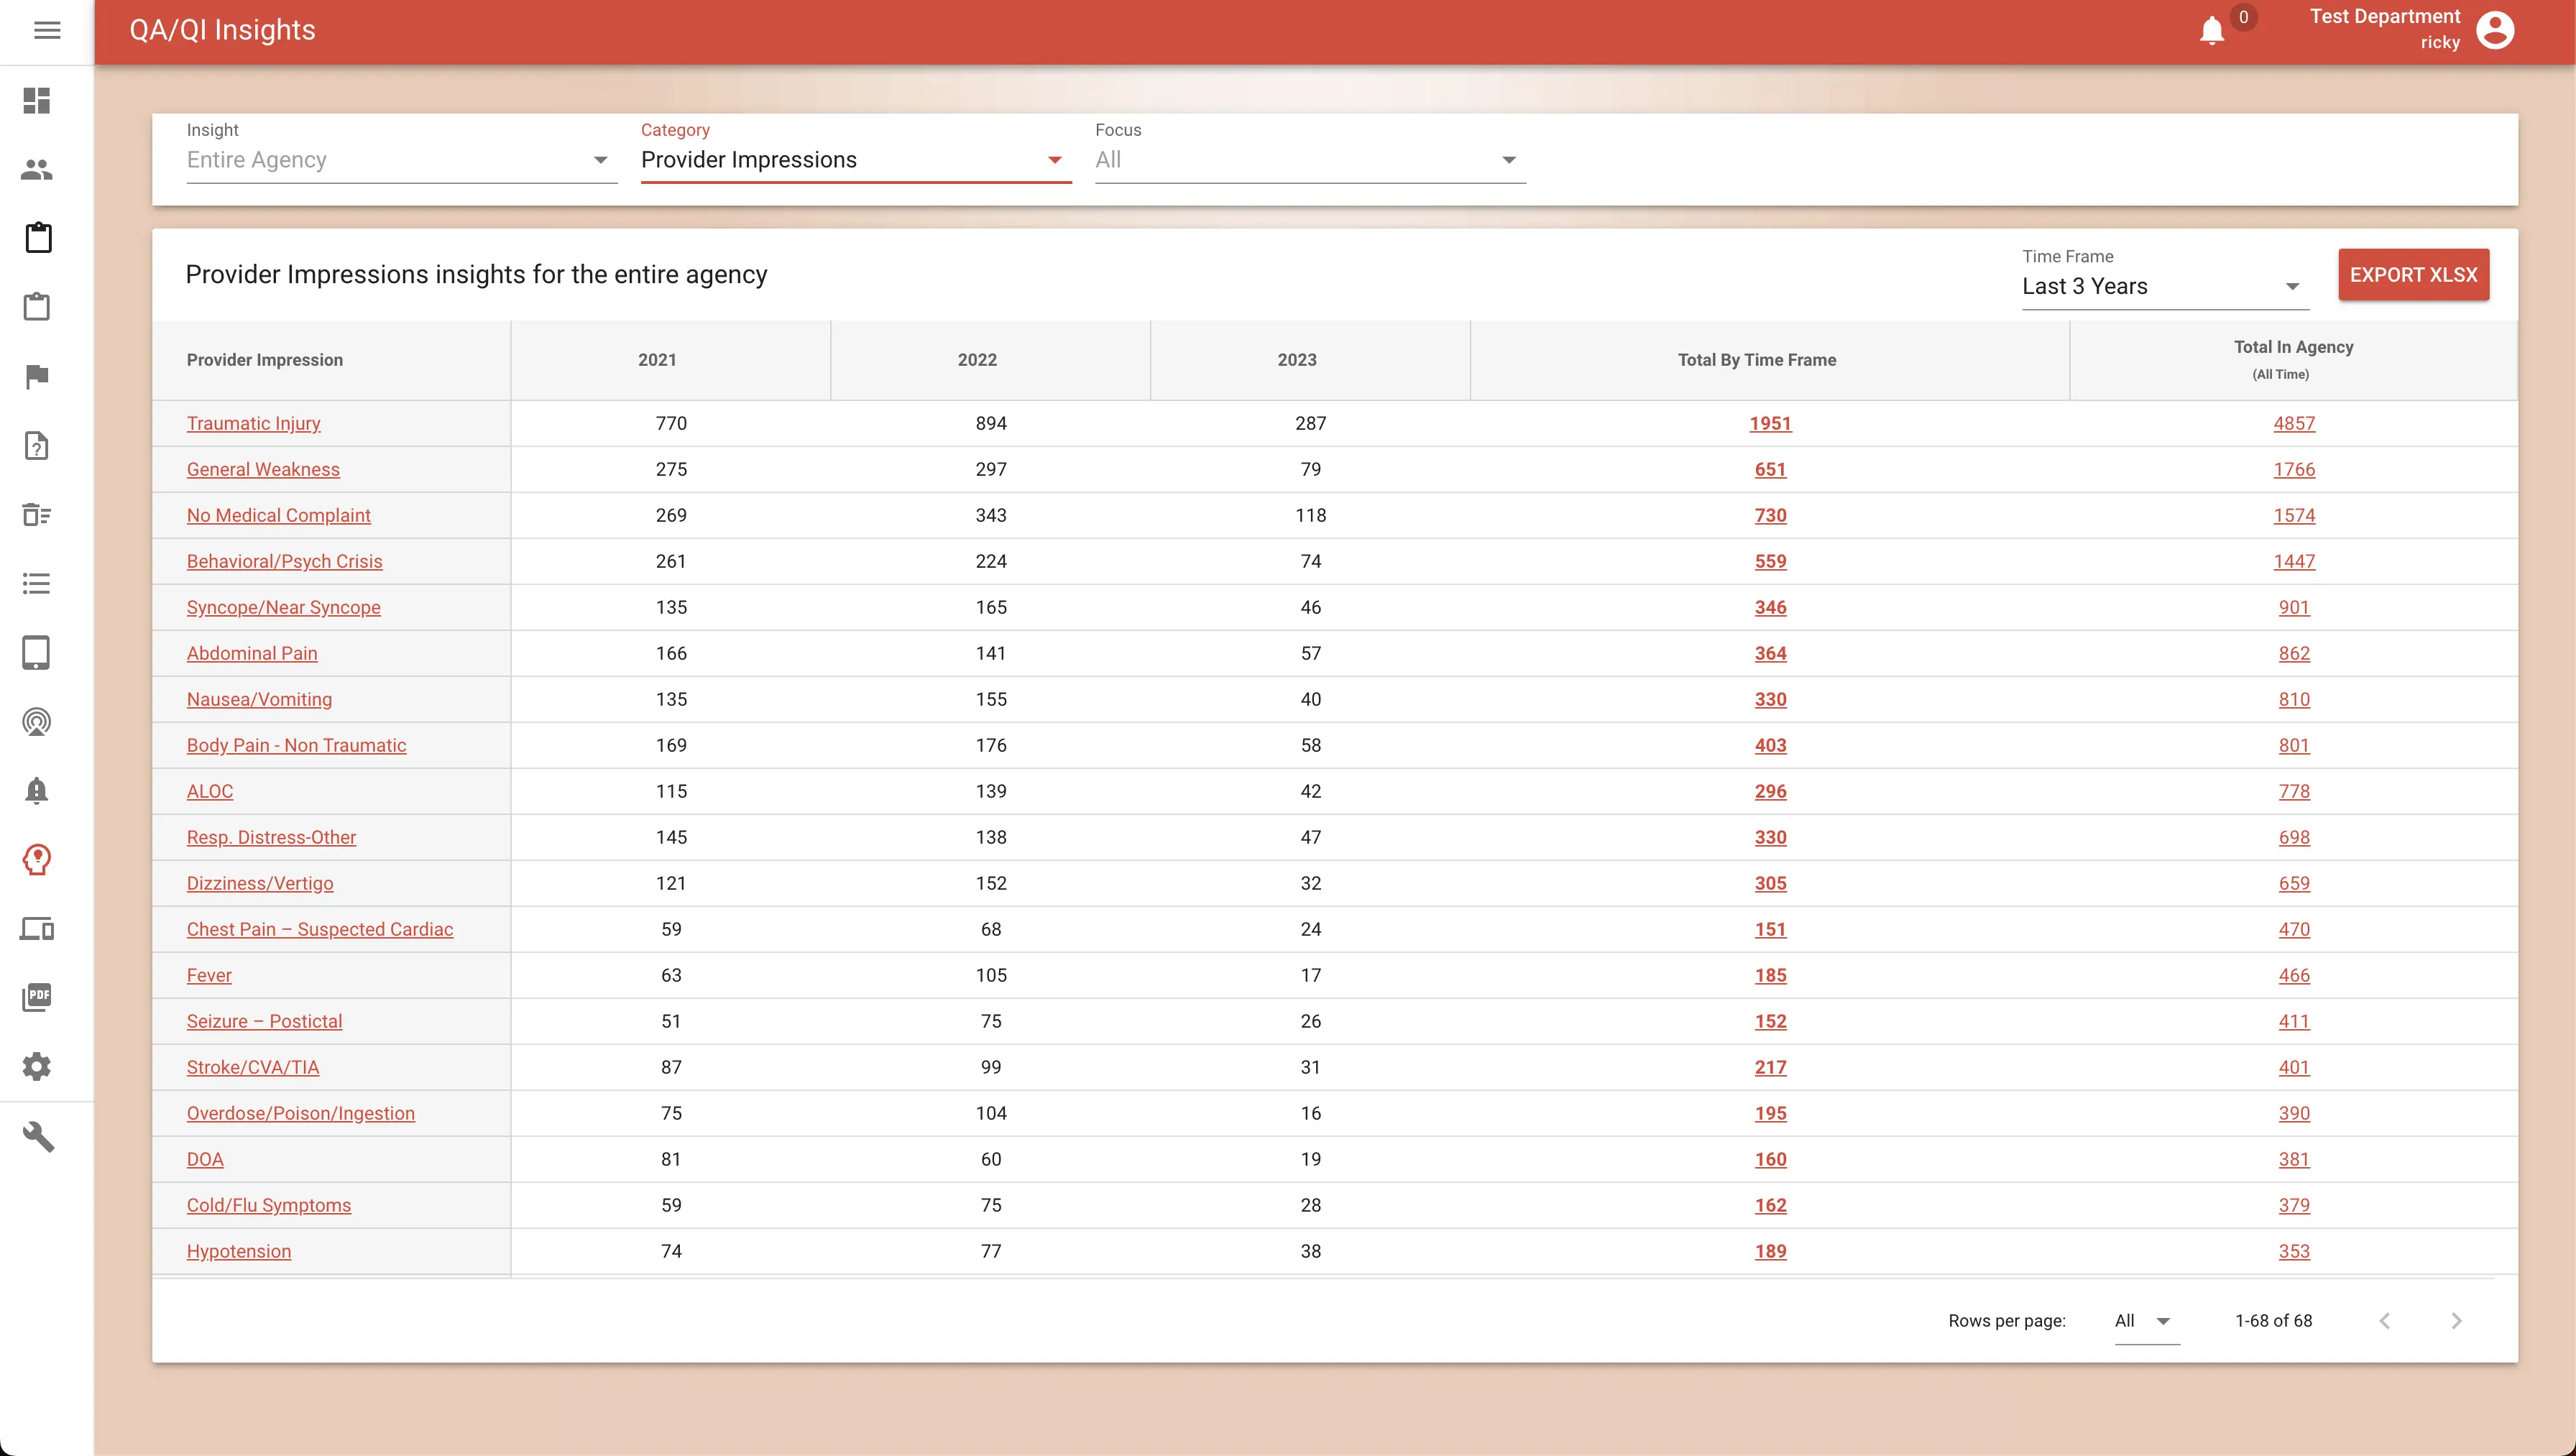Open the question-mark document icon
This screenshot has height=1456, width=2576.
point(37,445)
